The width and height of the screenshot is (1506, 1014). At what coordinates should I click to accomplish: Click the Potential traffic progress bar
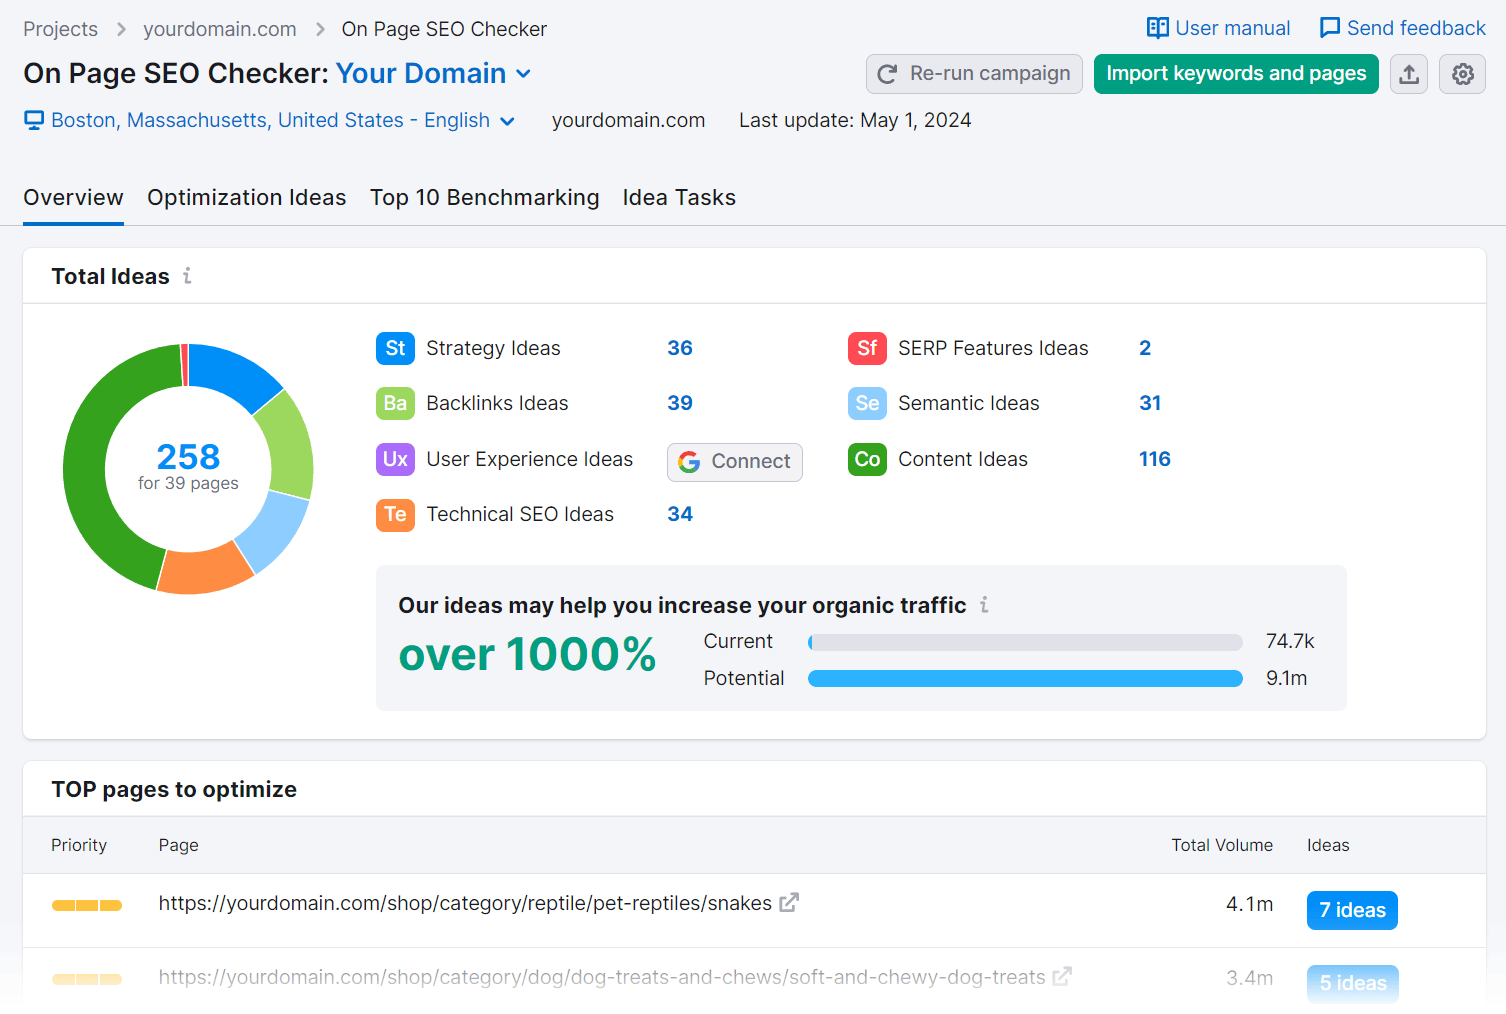tap(1025, 678)
